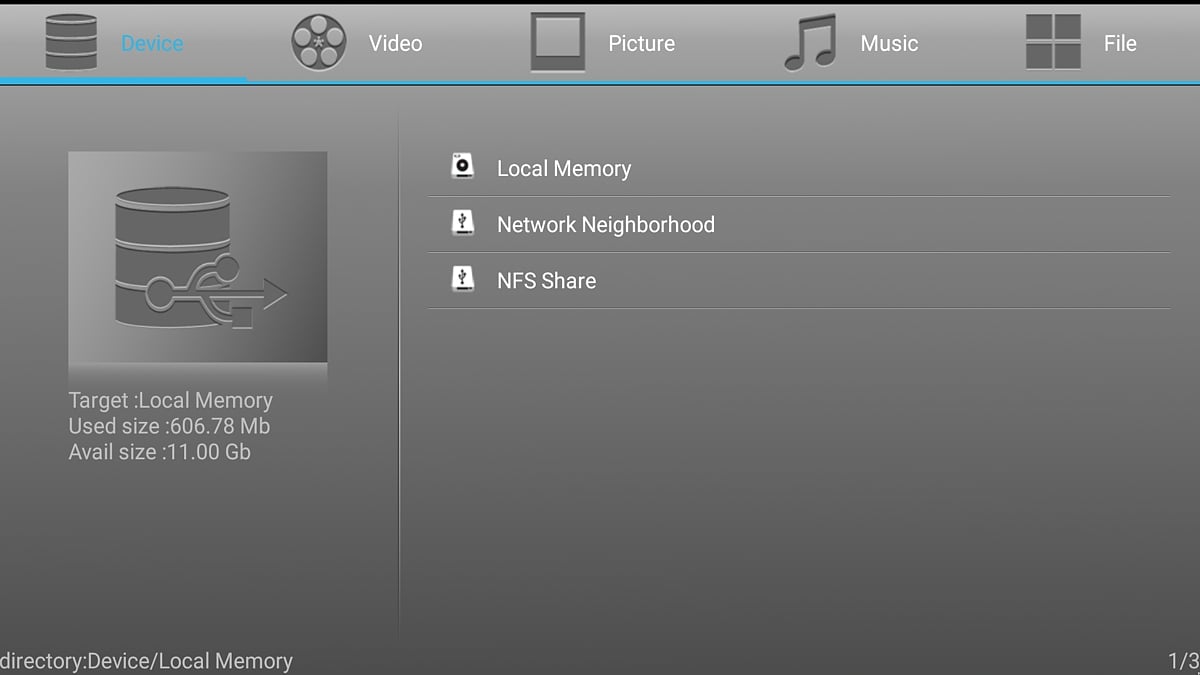Click the USB storage preview thumbnail
Viewport: 1200px width, 675px height.
(197, 257)
